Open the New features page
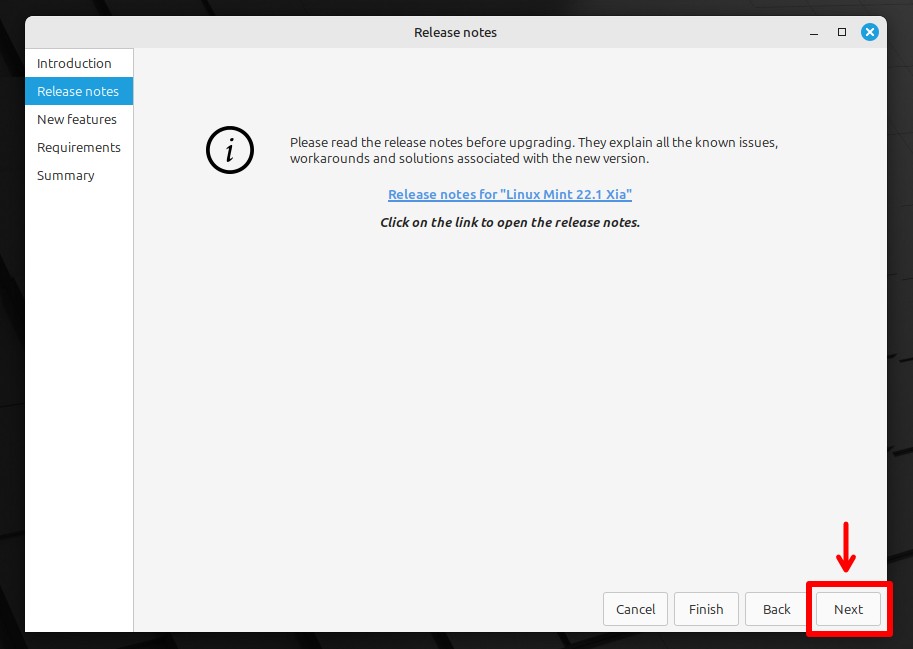This screenshot has width=913, height=649. click(79, 119)
